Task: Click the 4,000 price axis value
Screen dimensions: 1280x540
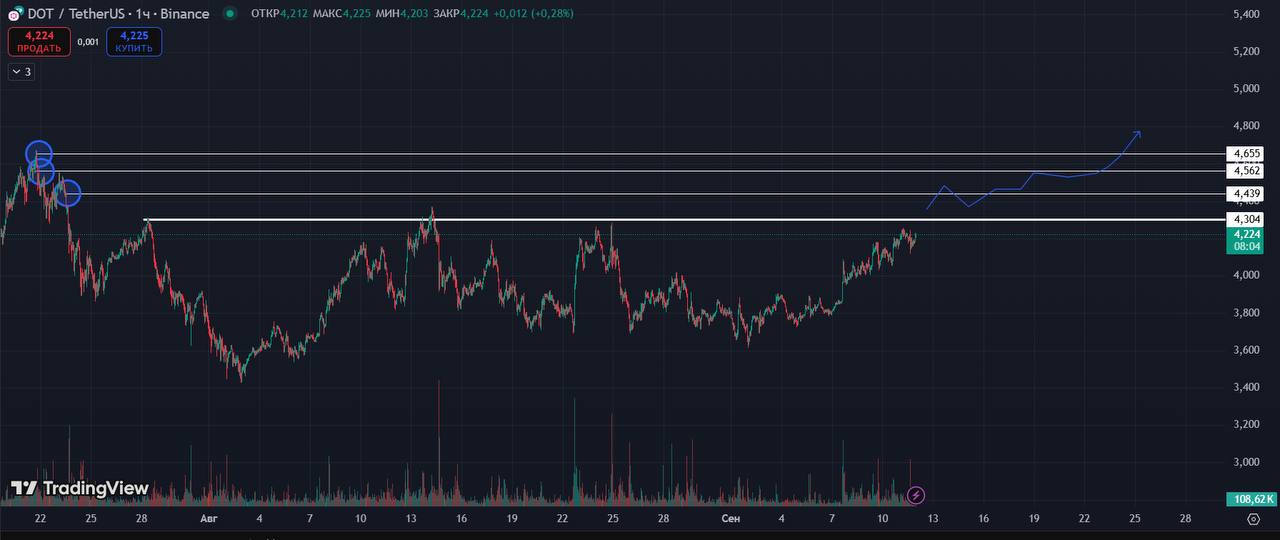Action: click(1246, 275)
